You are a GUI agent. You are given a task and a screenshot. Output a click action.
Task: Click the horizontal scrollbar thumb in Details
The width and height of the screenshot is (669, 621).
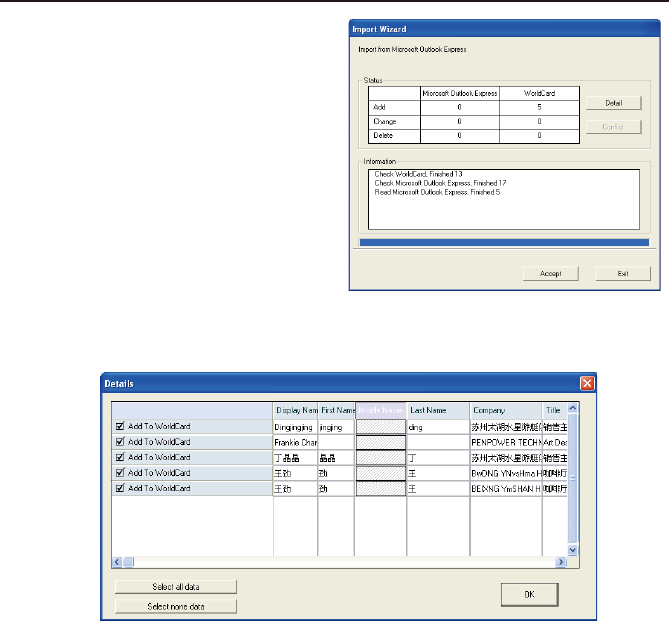point(128,562)
